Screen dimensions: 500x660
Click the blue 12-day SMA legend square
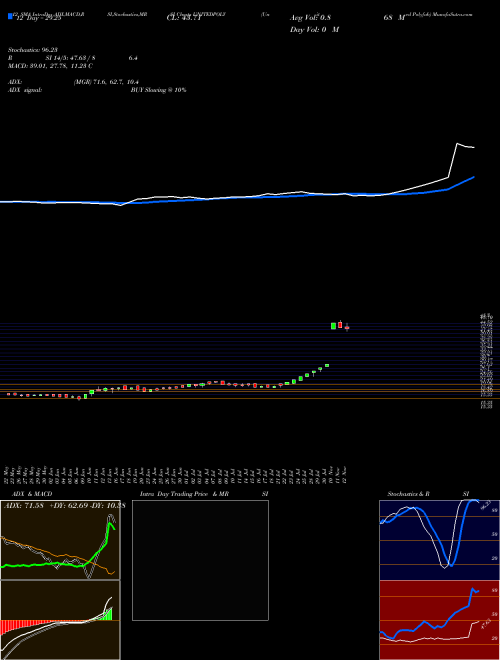11,16
